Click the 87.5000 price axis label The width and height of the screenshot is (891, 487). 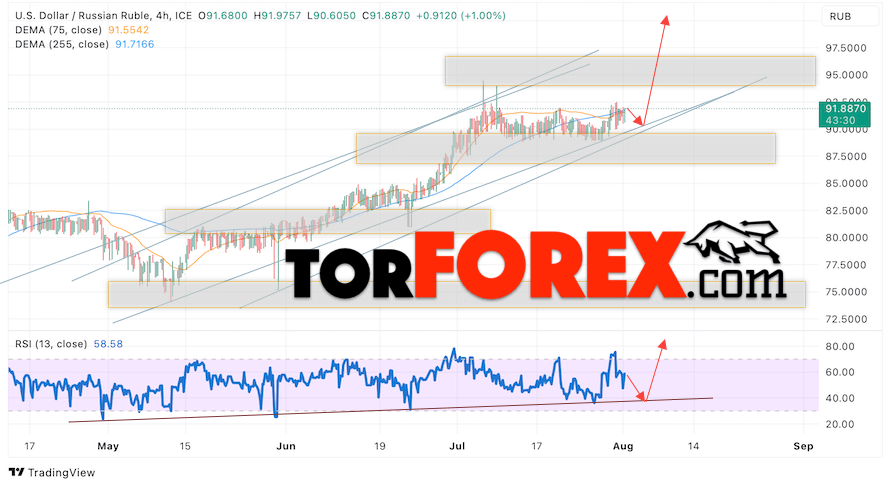(x=846, y=156)
